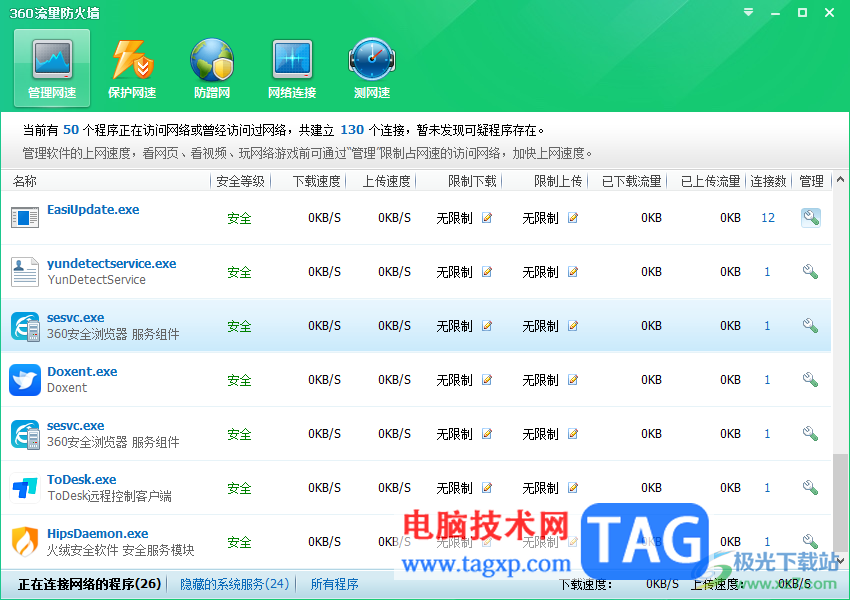Sort by 已上传流量 column header
This screenshot has height=600, width=850.
711,181
